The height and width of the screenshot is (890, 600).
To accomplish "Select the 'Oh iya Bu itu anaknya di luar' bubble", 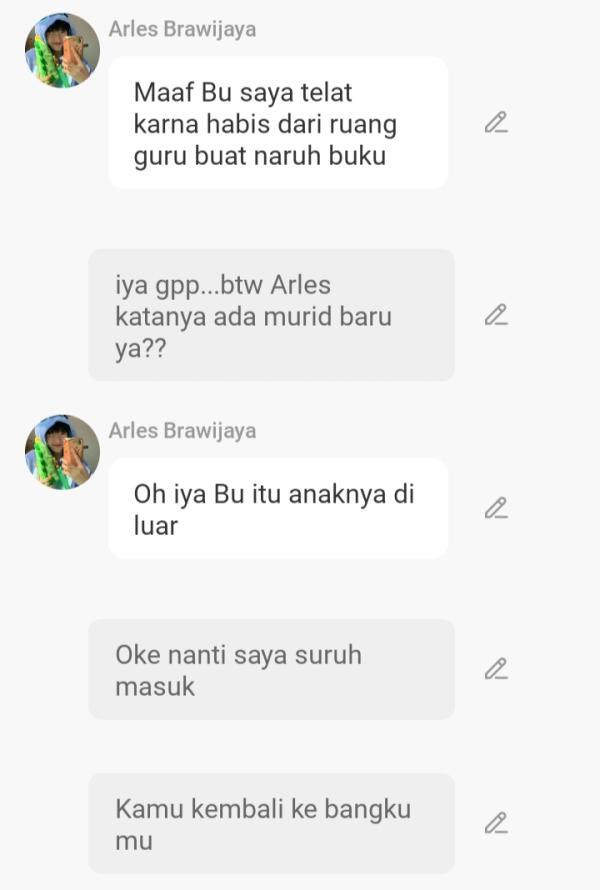I will tap(278, 508).
